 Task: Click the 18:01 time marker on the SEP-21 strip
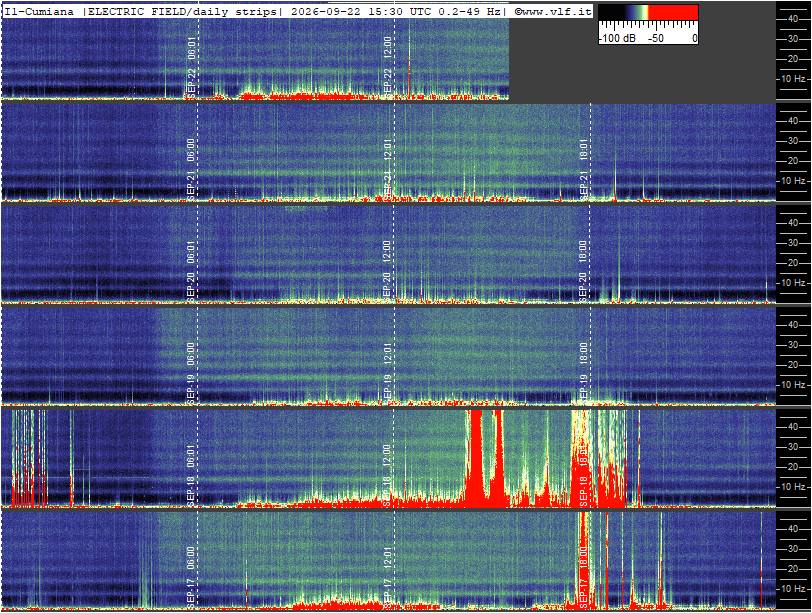(x=584, y=149)
